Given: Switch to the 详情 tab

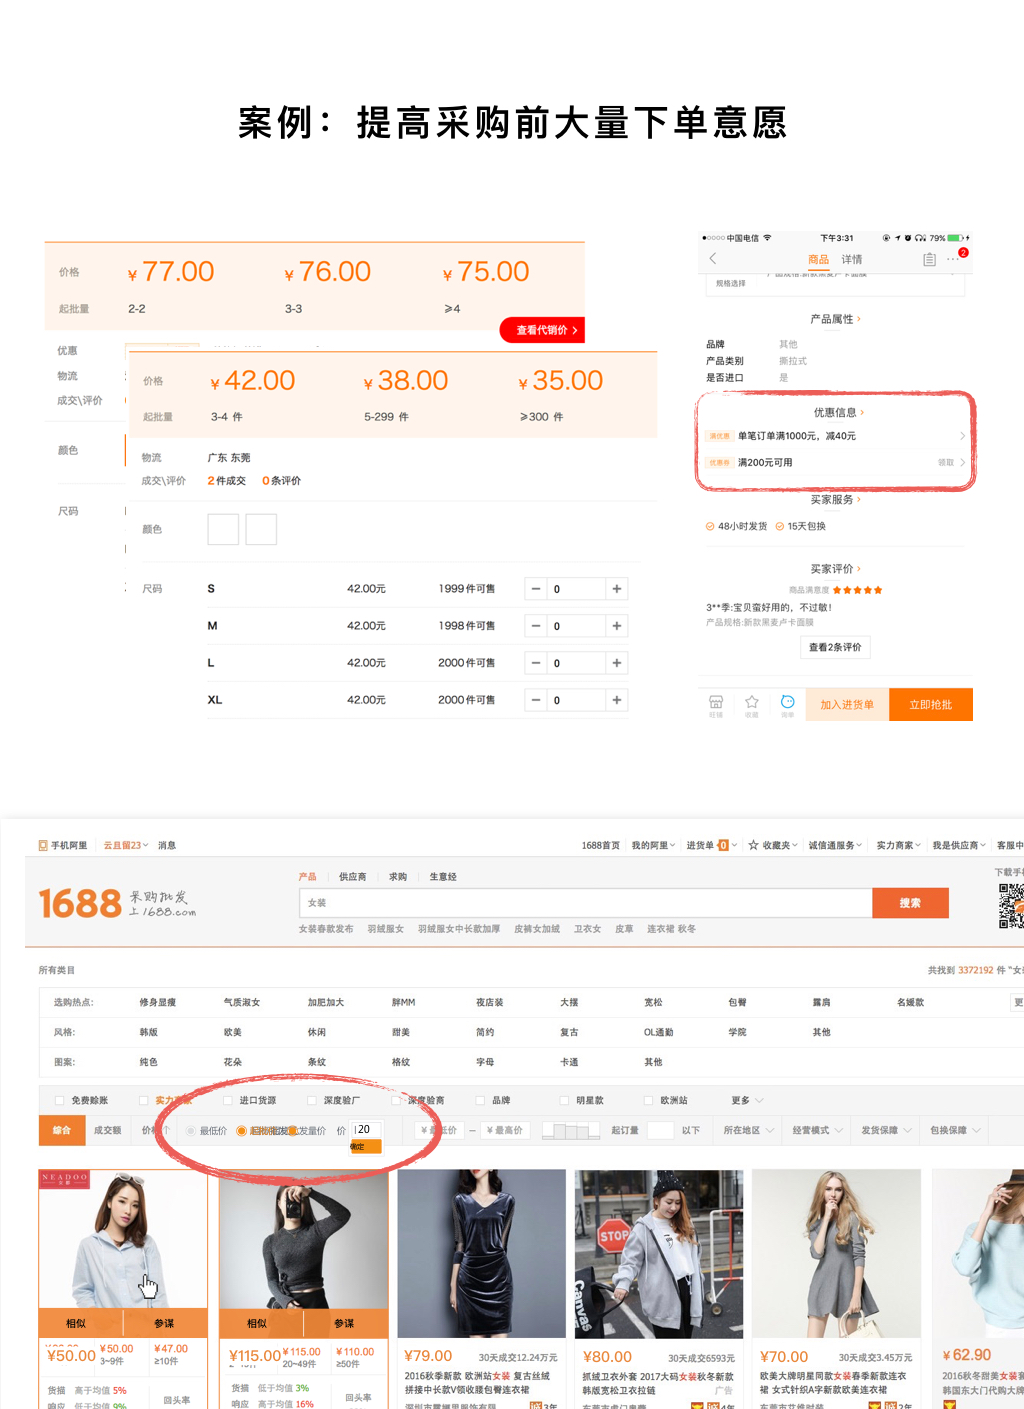Looking at the screenshot, I should (852, 260).
